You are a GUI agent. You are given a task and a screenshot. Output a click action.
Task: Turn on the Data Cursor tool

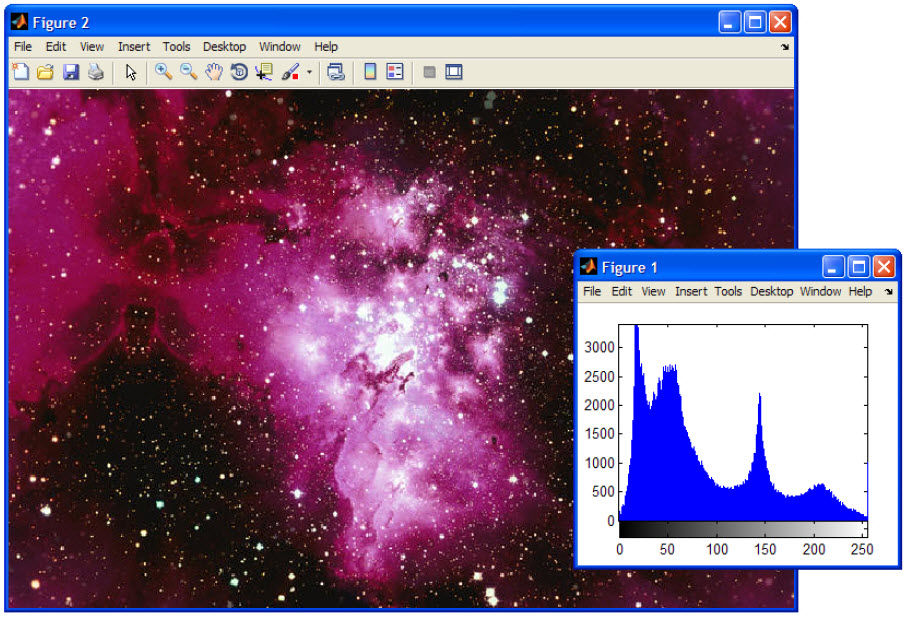tap(262, 71)
